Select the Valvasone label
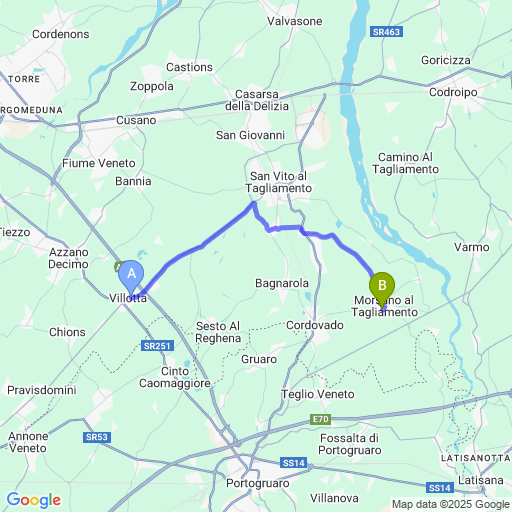 (x=295, y=21)
